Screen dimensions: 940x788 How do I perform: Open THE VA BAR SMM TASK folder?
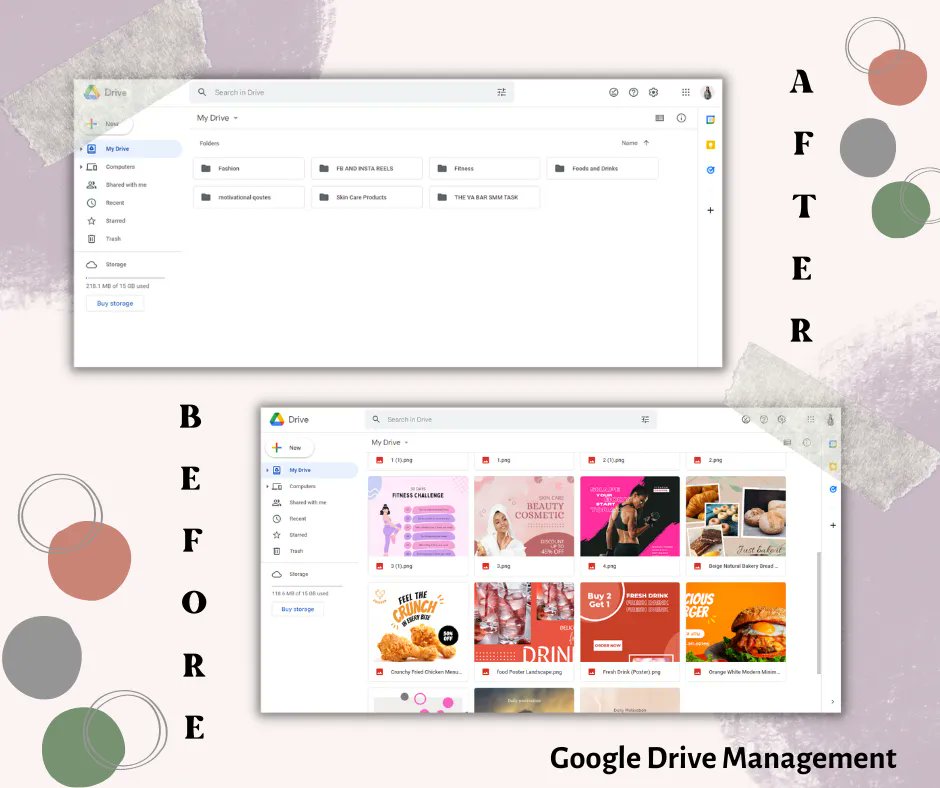[x=484, y=197]
